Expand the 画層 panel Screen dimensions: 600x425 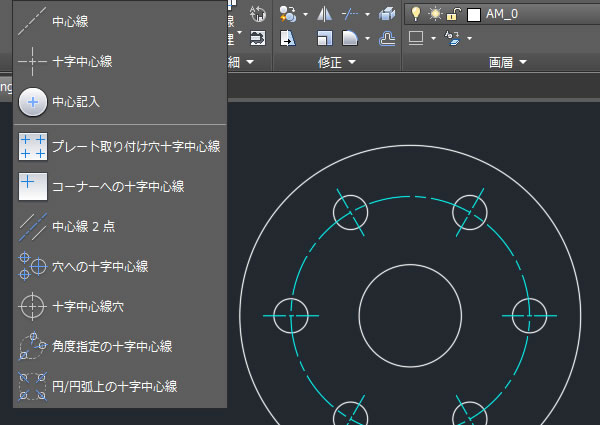(508, 62)
